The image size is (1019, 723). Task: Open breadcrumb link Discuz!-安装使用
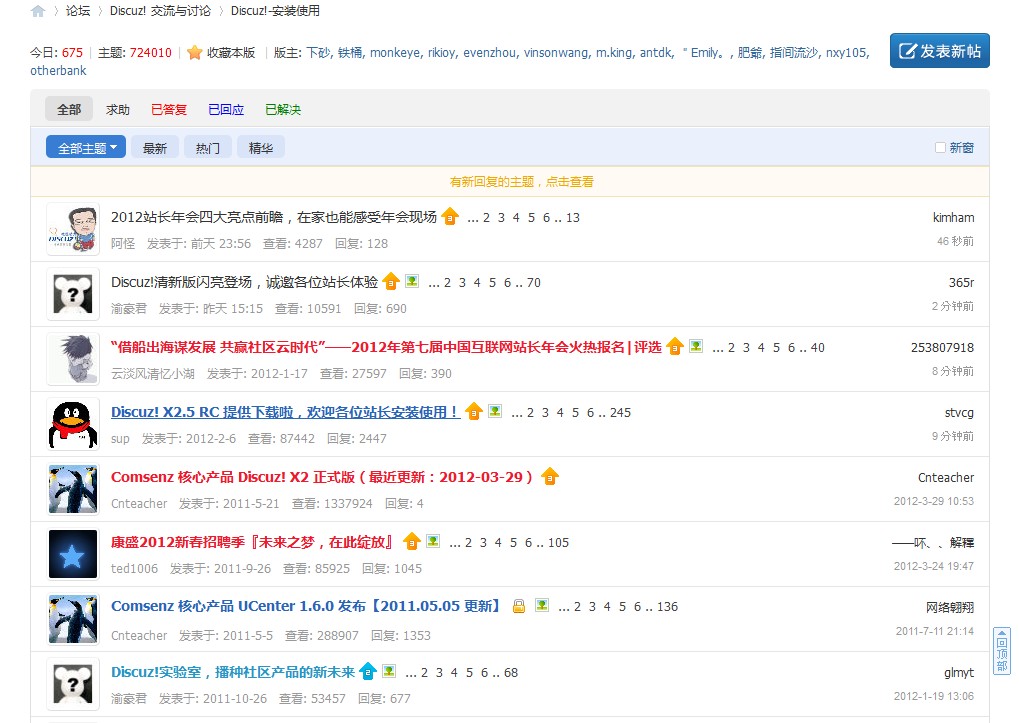275,11
